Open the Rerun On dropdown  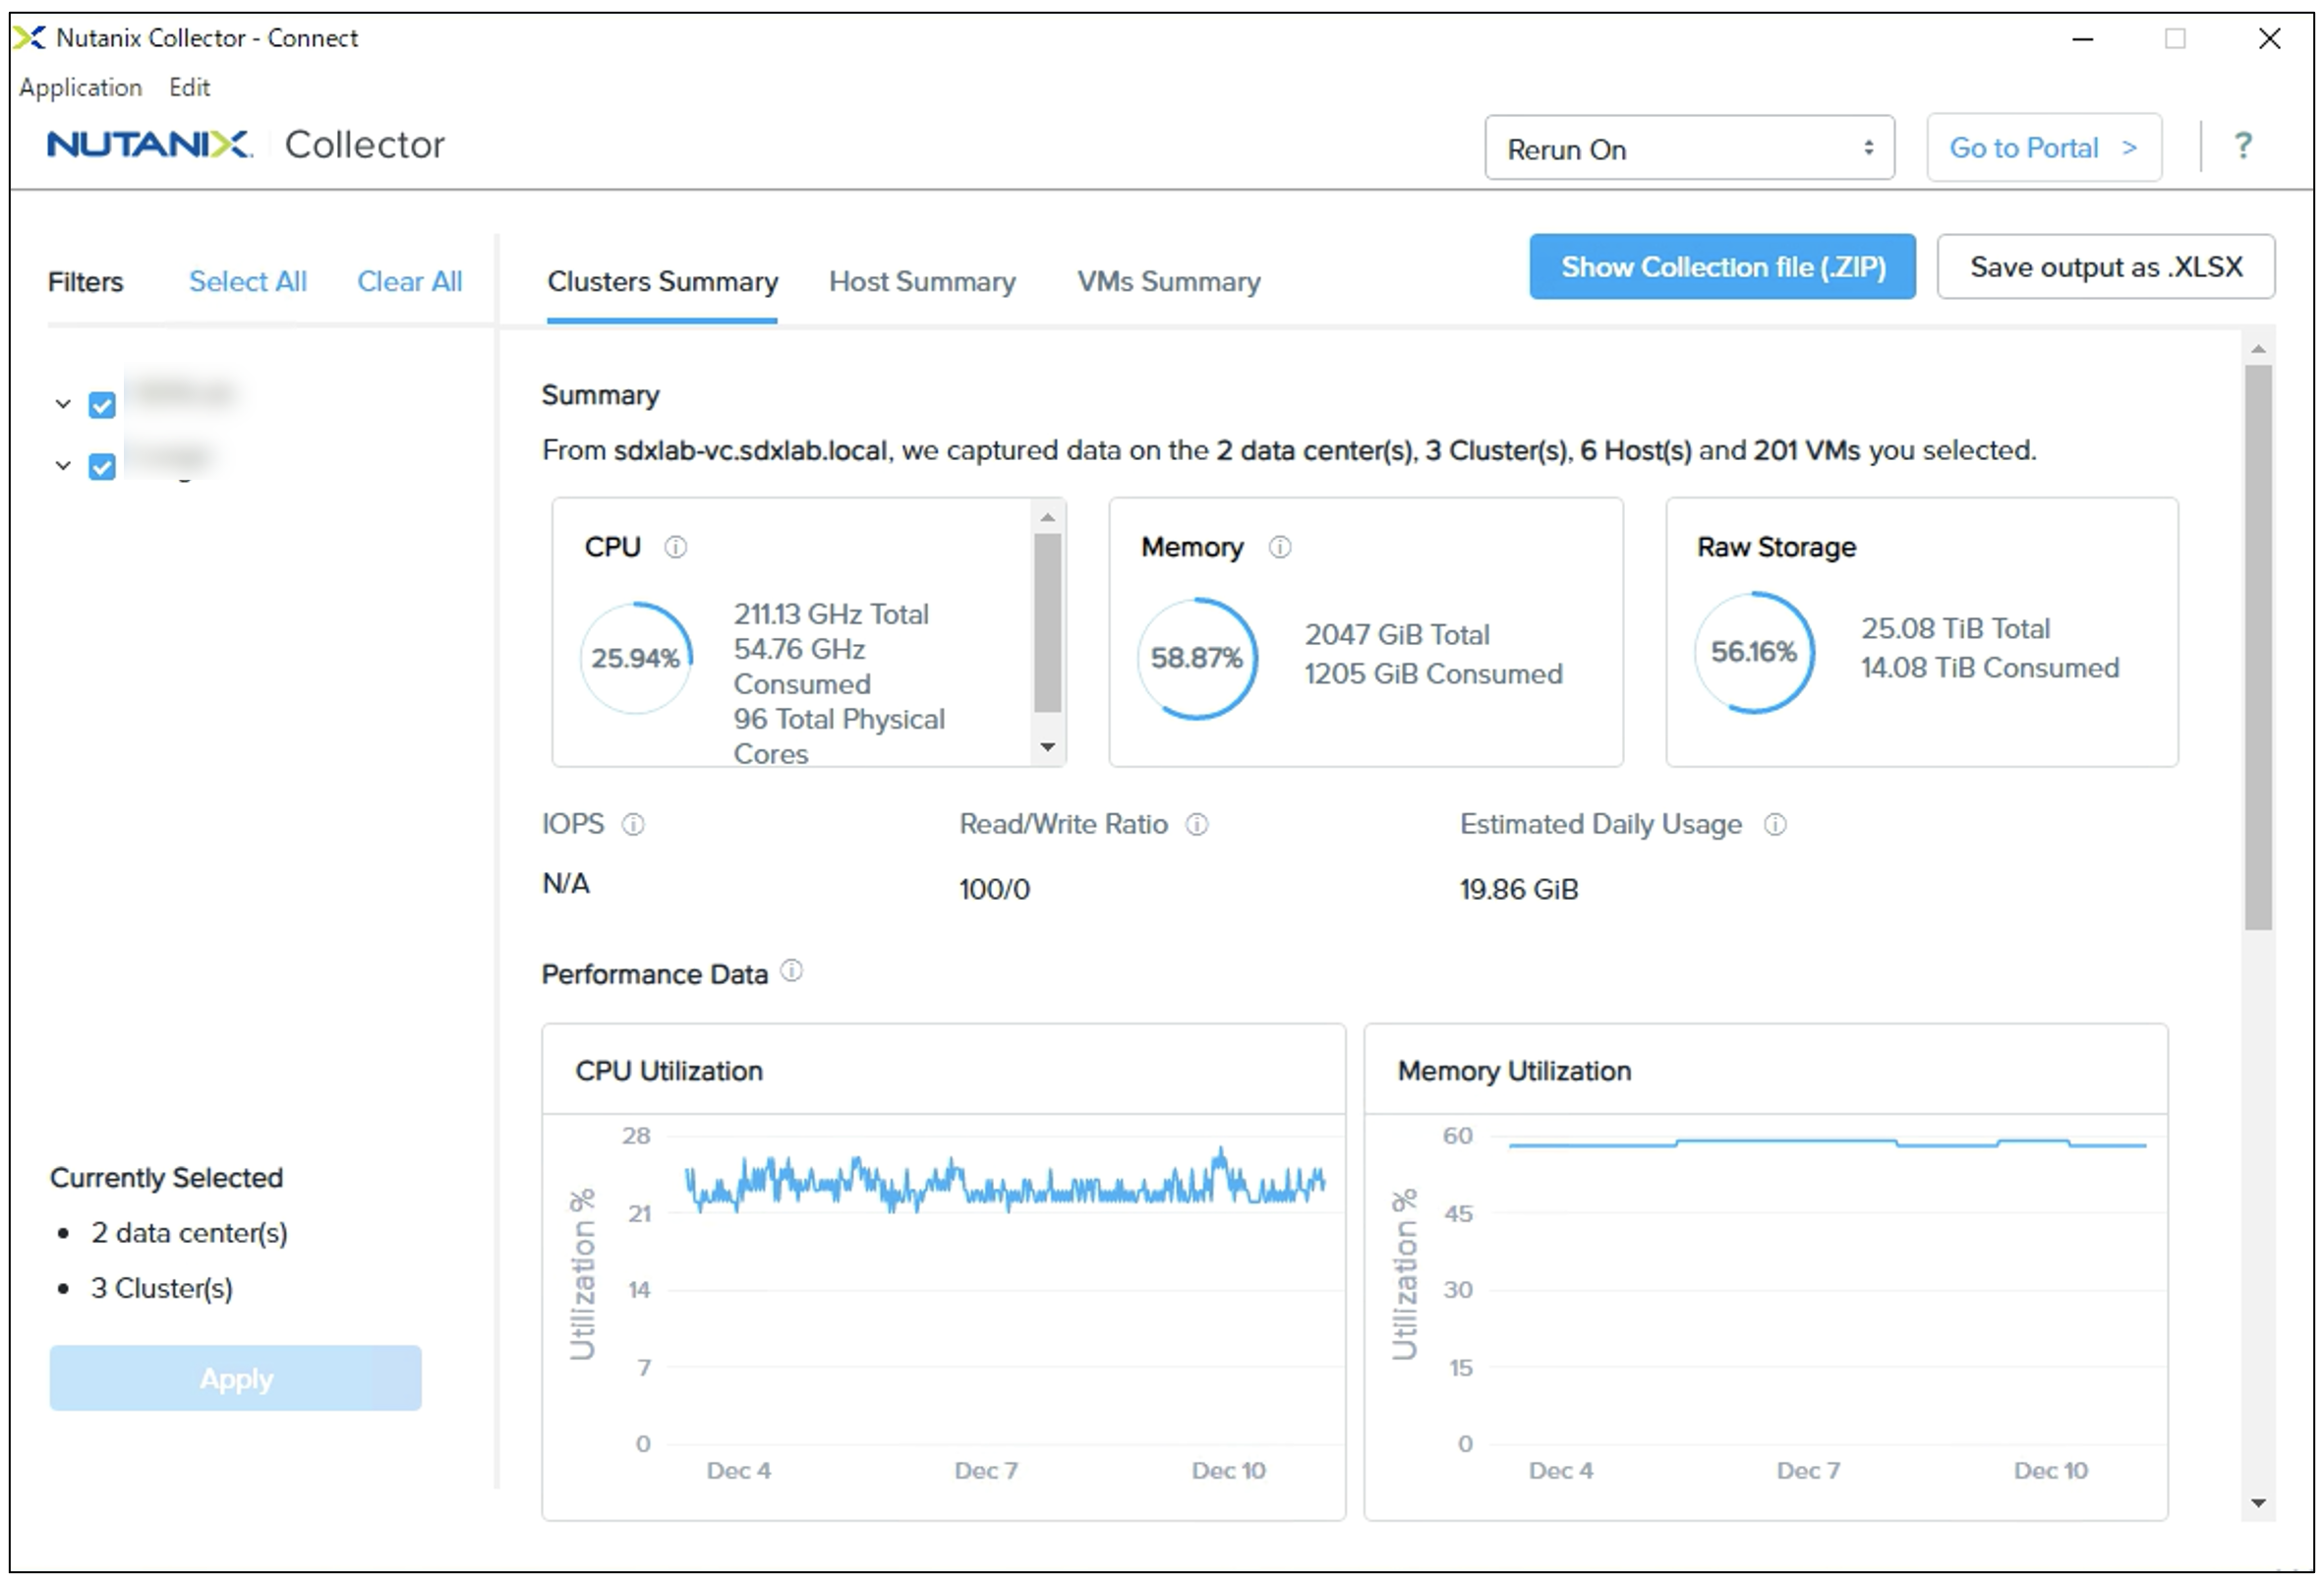pyautogui.click(x=1689, y=148)
